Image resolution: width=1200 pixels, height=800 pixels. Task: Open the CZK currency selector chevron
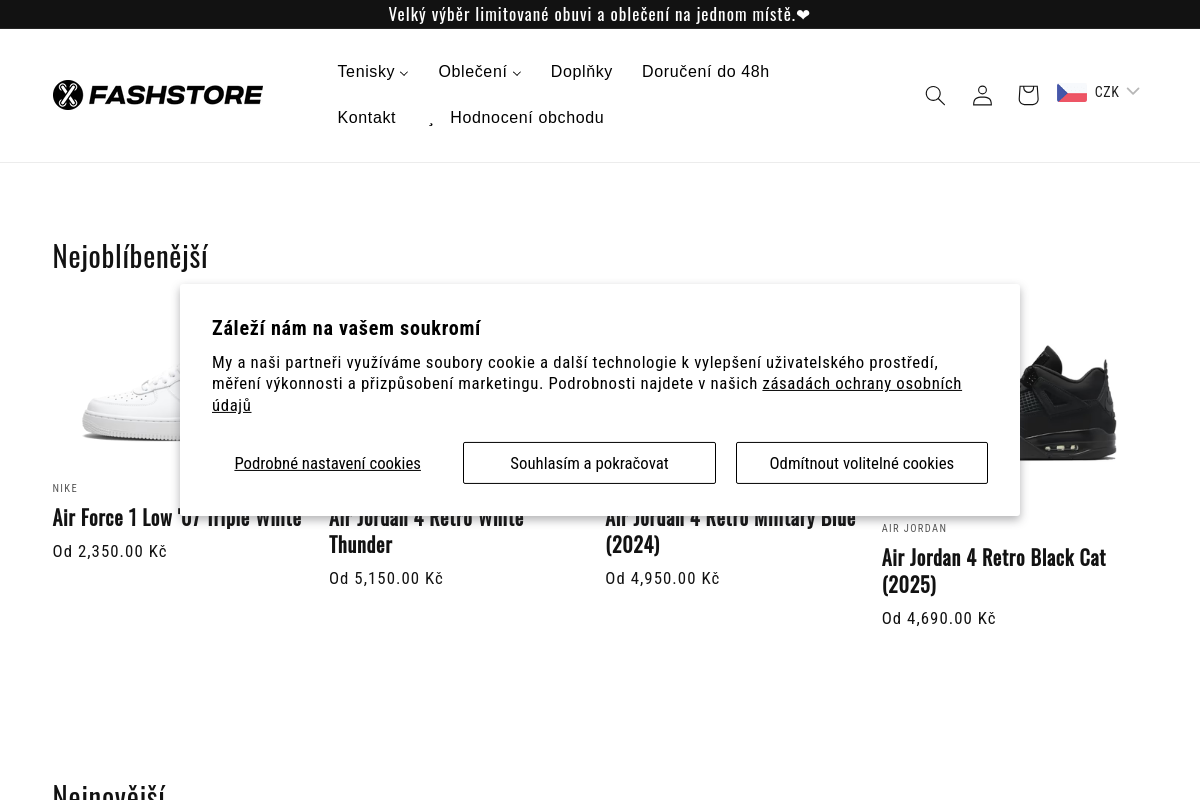(x=1132, y=91)
